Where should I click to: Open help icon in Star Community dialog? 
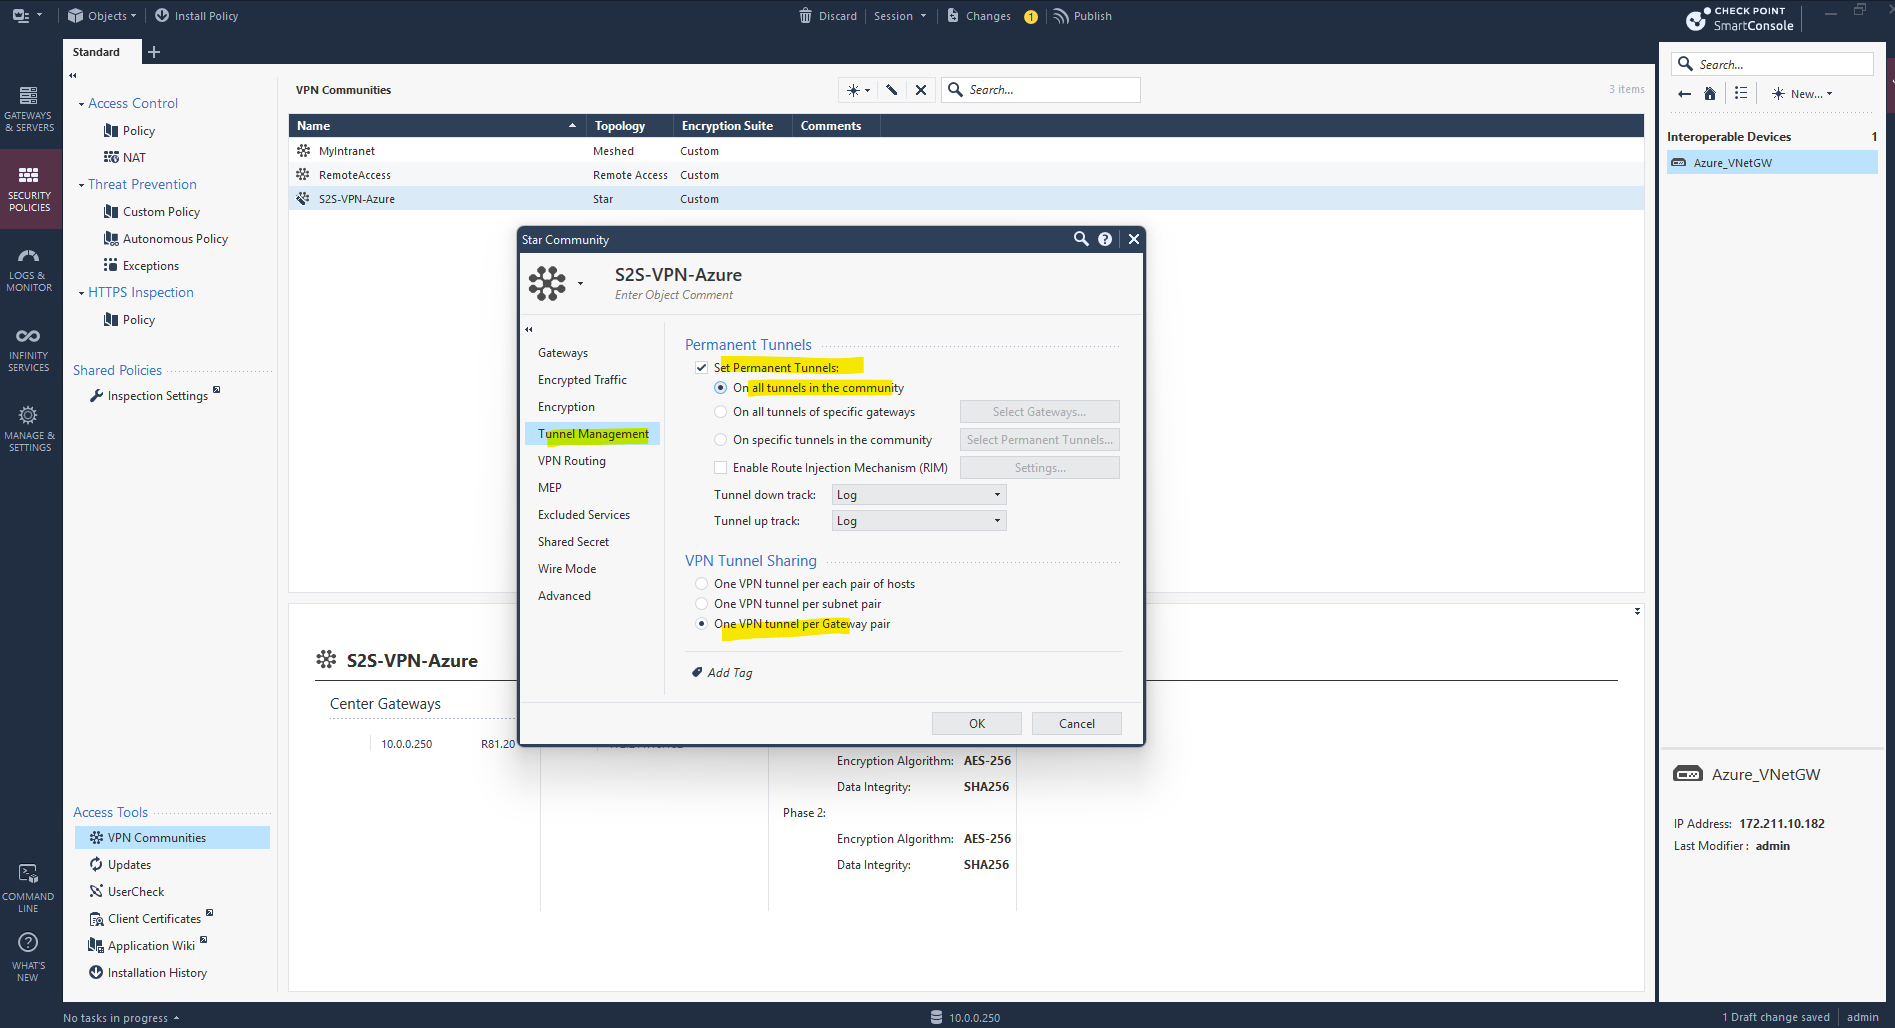pos(1105,239)
